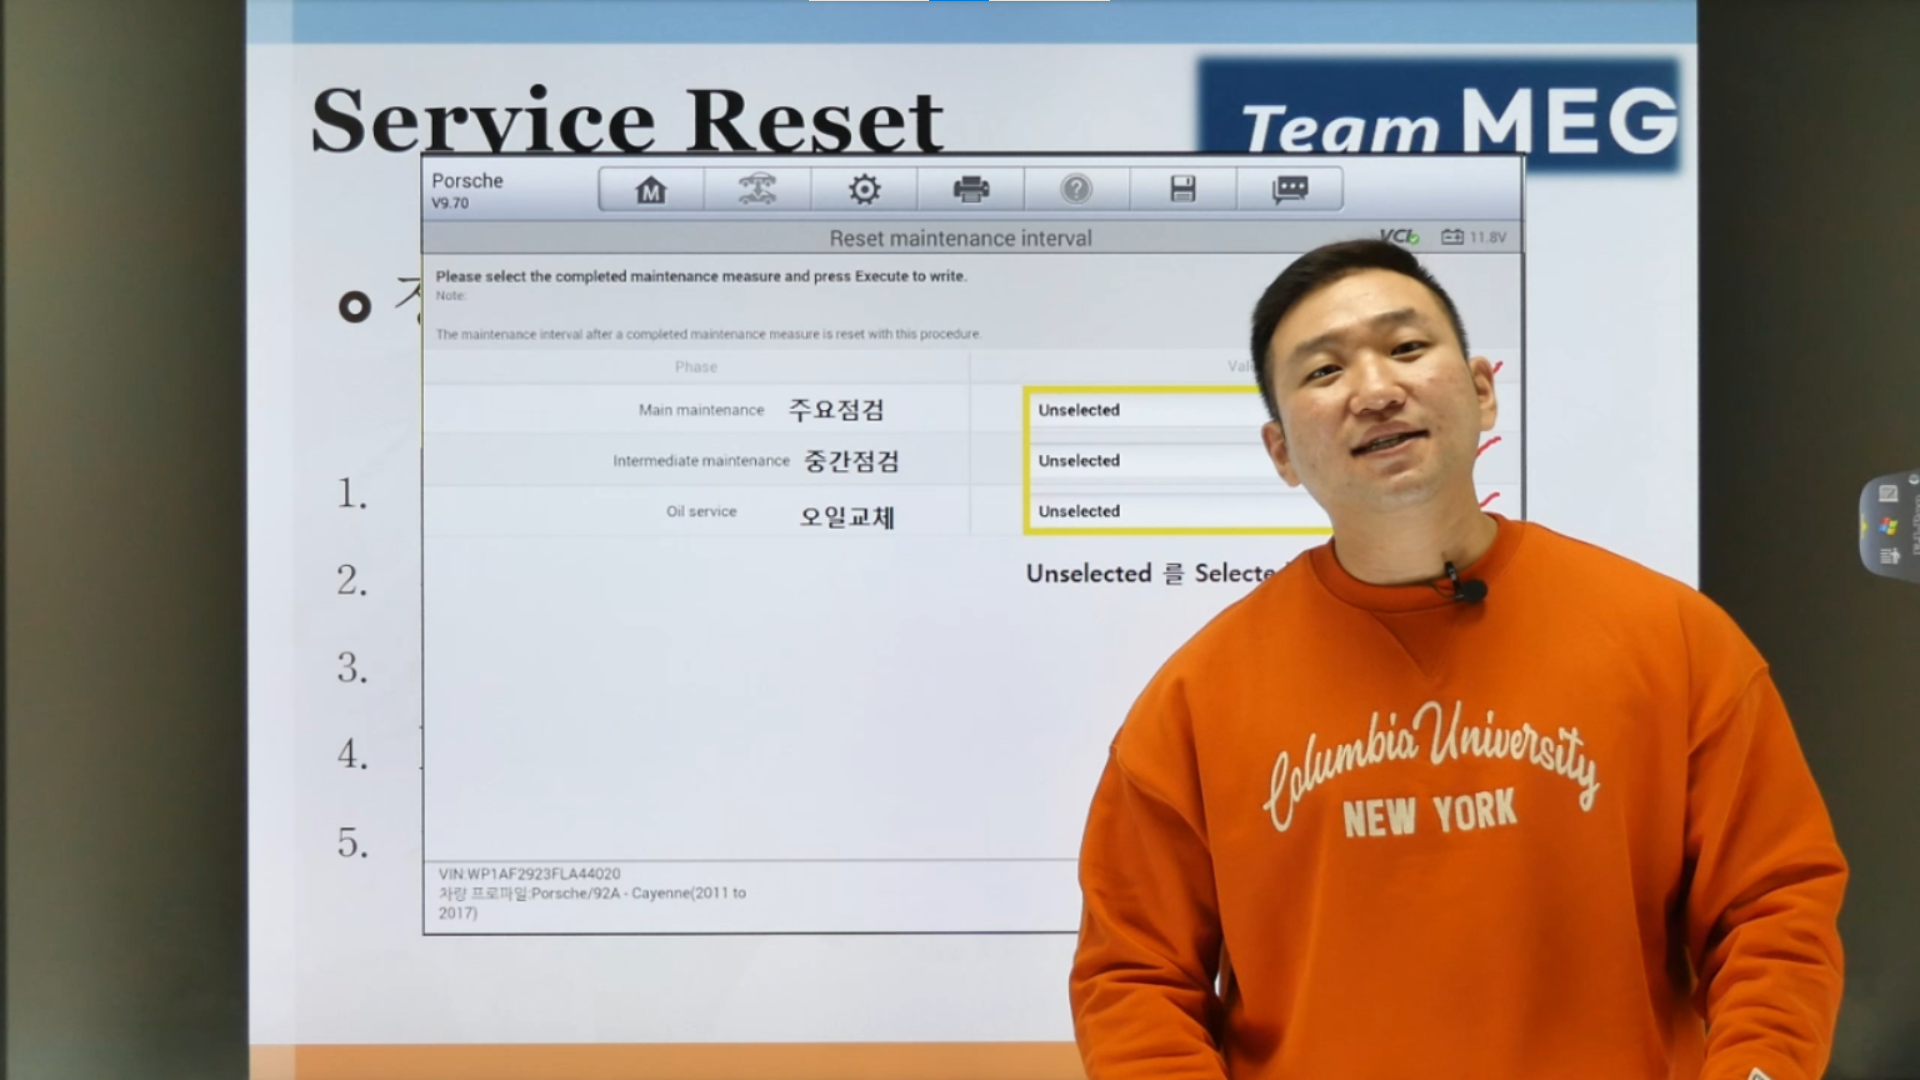Click the Porsche/92A Cayenne vehicle profile text

(592, 903)
